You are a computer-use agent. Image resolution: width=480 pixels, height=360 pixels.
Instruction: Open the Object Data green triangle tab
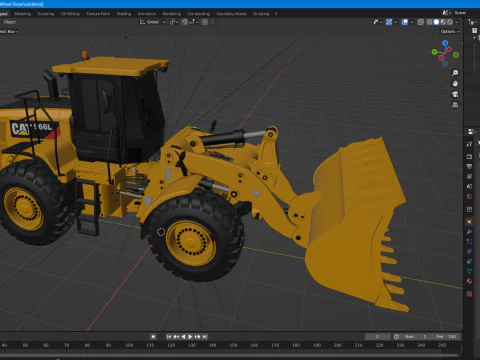click(x=469, y=271)
